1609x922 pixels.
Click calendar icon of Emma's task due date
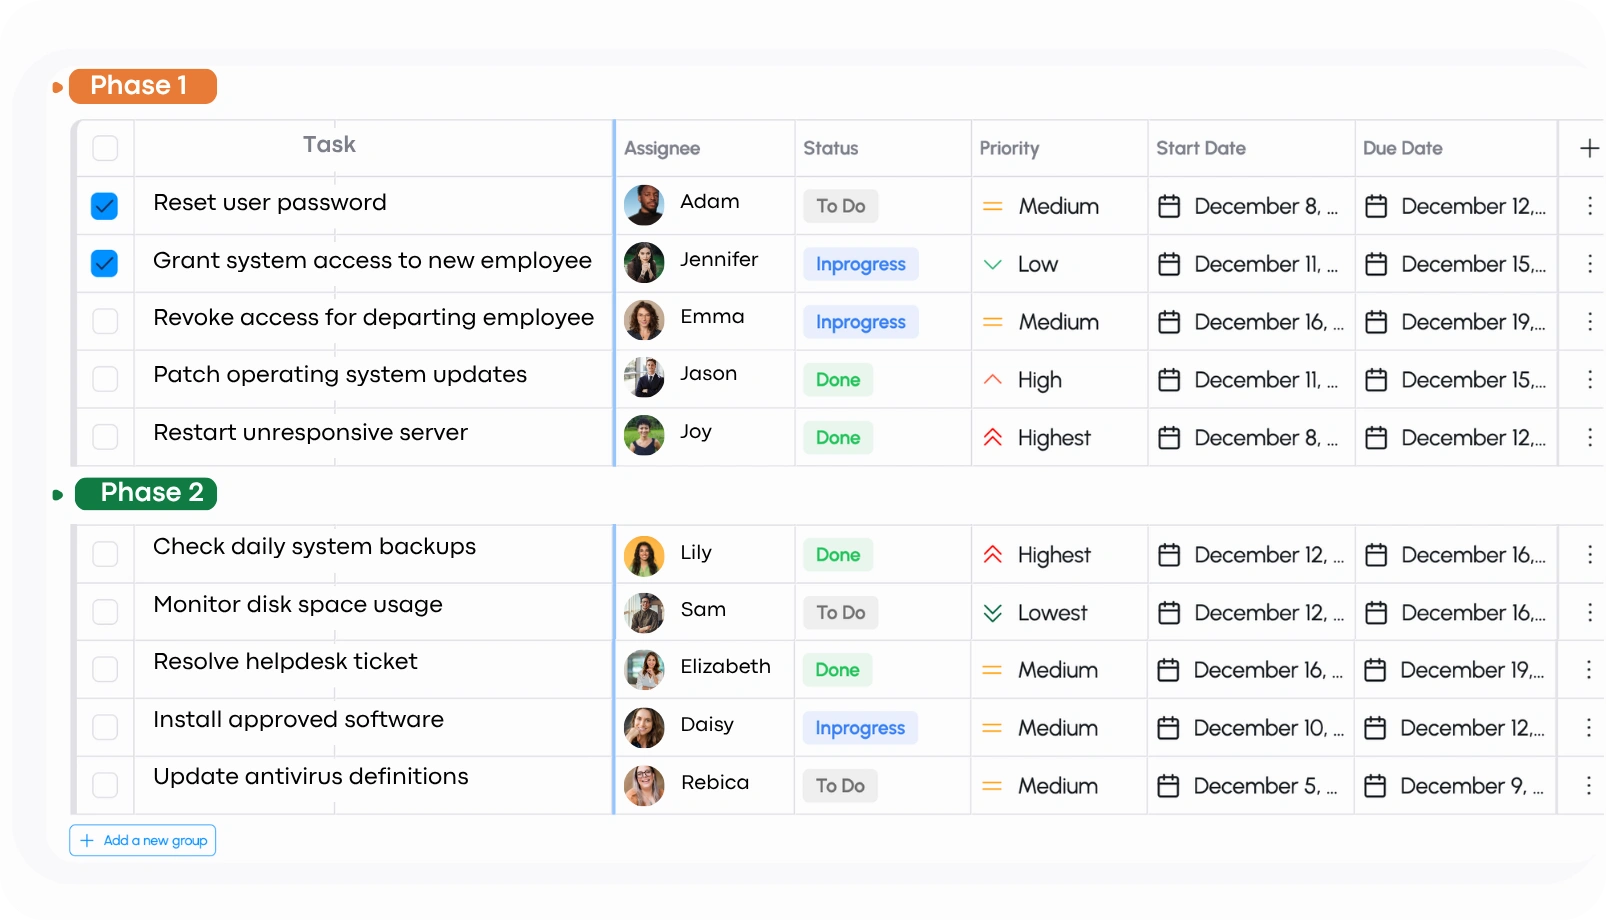click(1376, 322)
